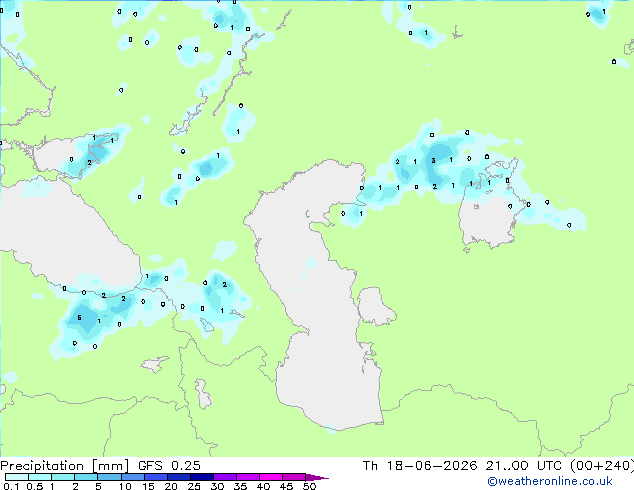Click the legend label '0.5'
Viewport: 634px width, 490px height.
click(x=35, y=486)
